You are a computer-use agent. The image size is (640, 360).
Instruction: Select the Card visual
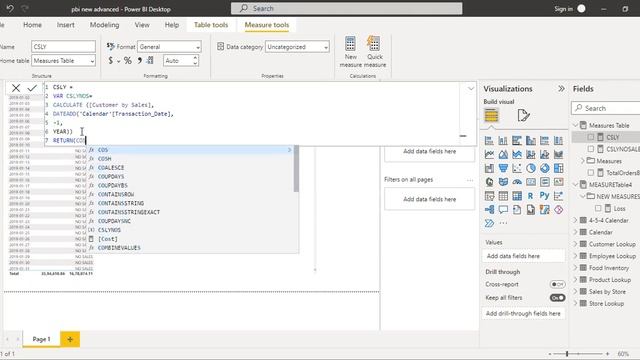(531, 182)
